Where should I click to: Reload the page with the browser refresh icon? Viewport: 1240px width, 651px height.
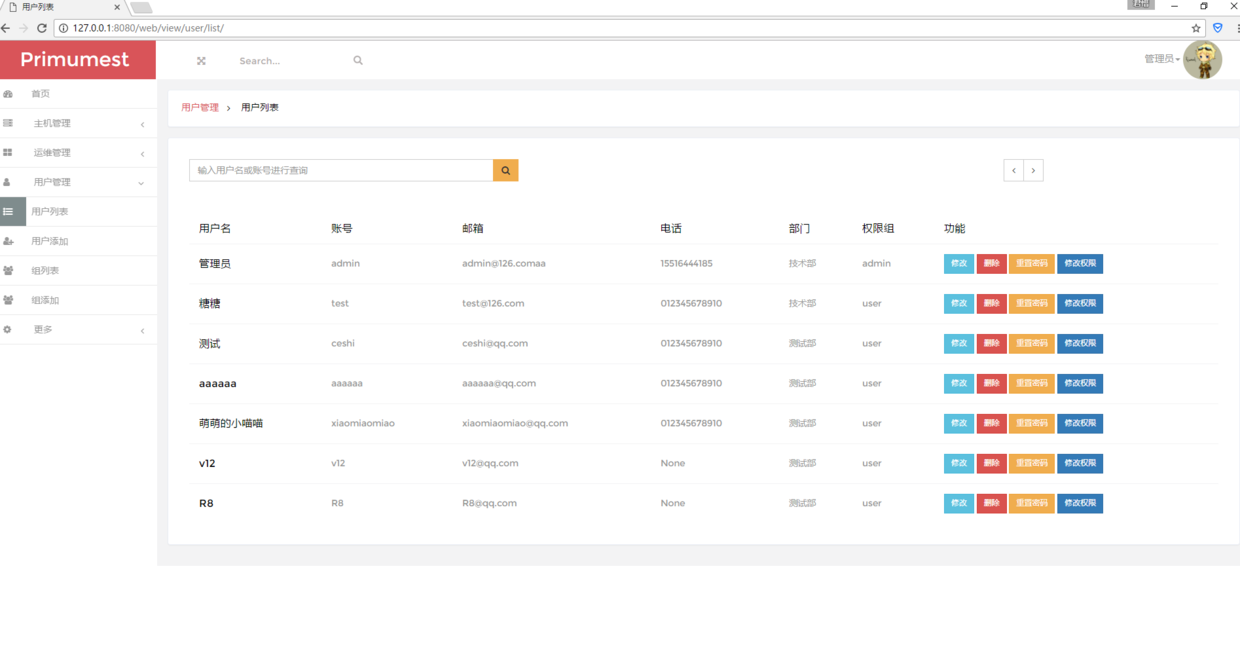coord(42,28)
